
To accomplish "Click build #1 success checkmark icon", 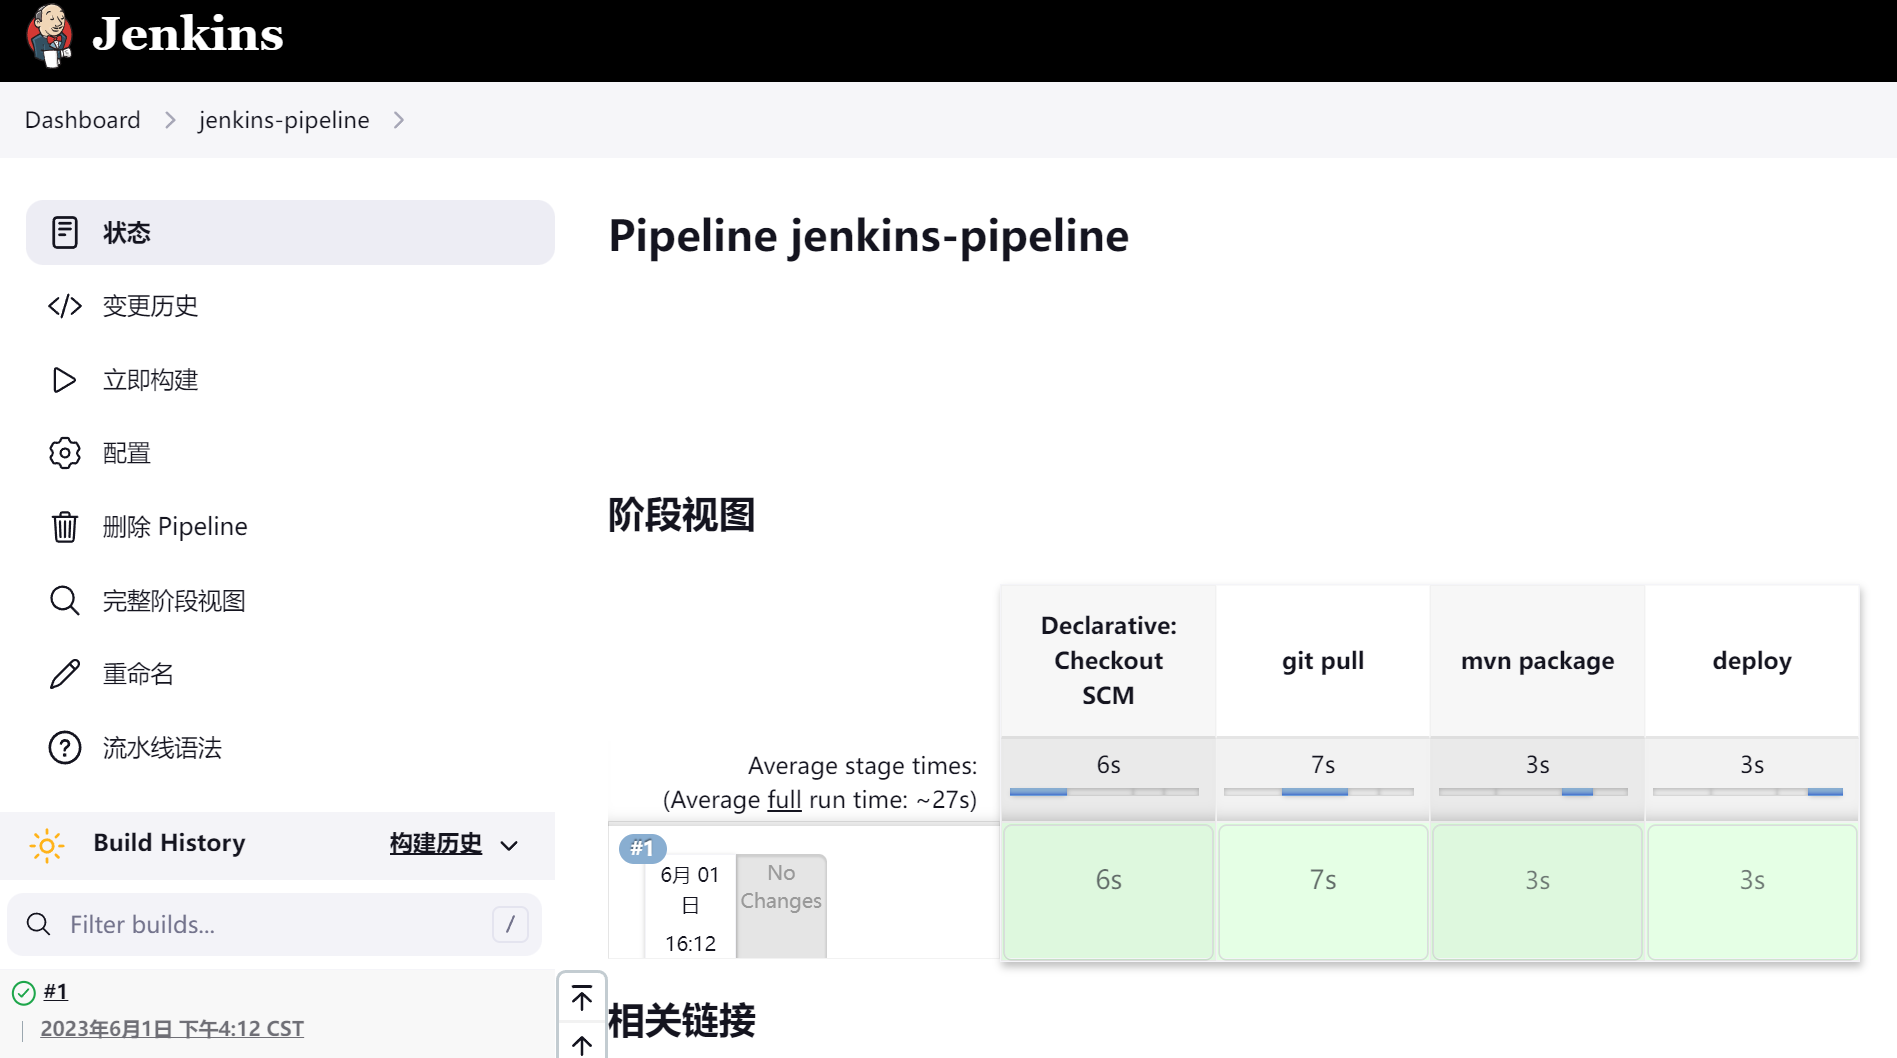I will 24,993.
